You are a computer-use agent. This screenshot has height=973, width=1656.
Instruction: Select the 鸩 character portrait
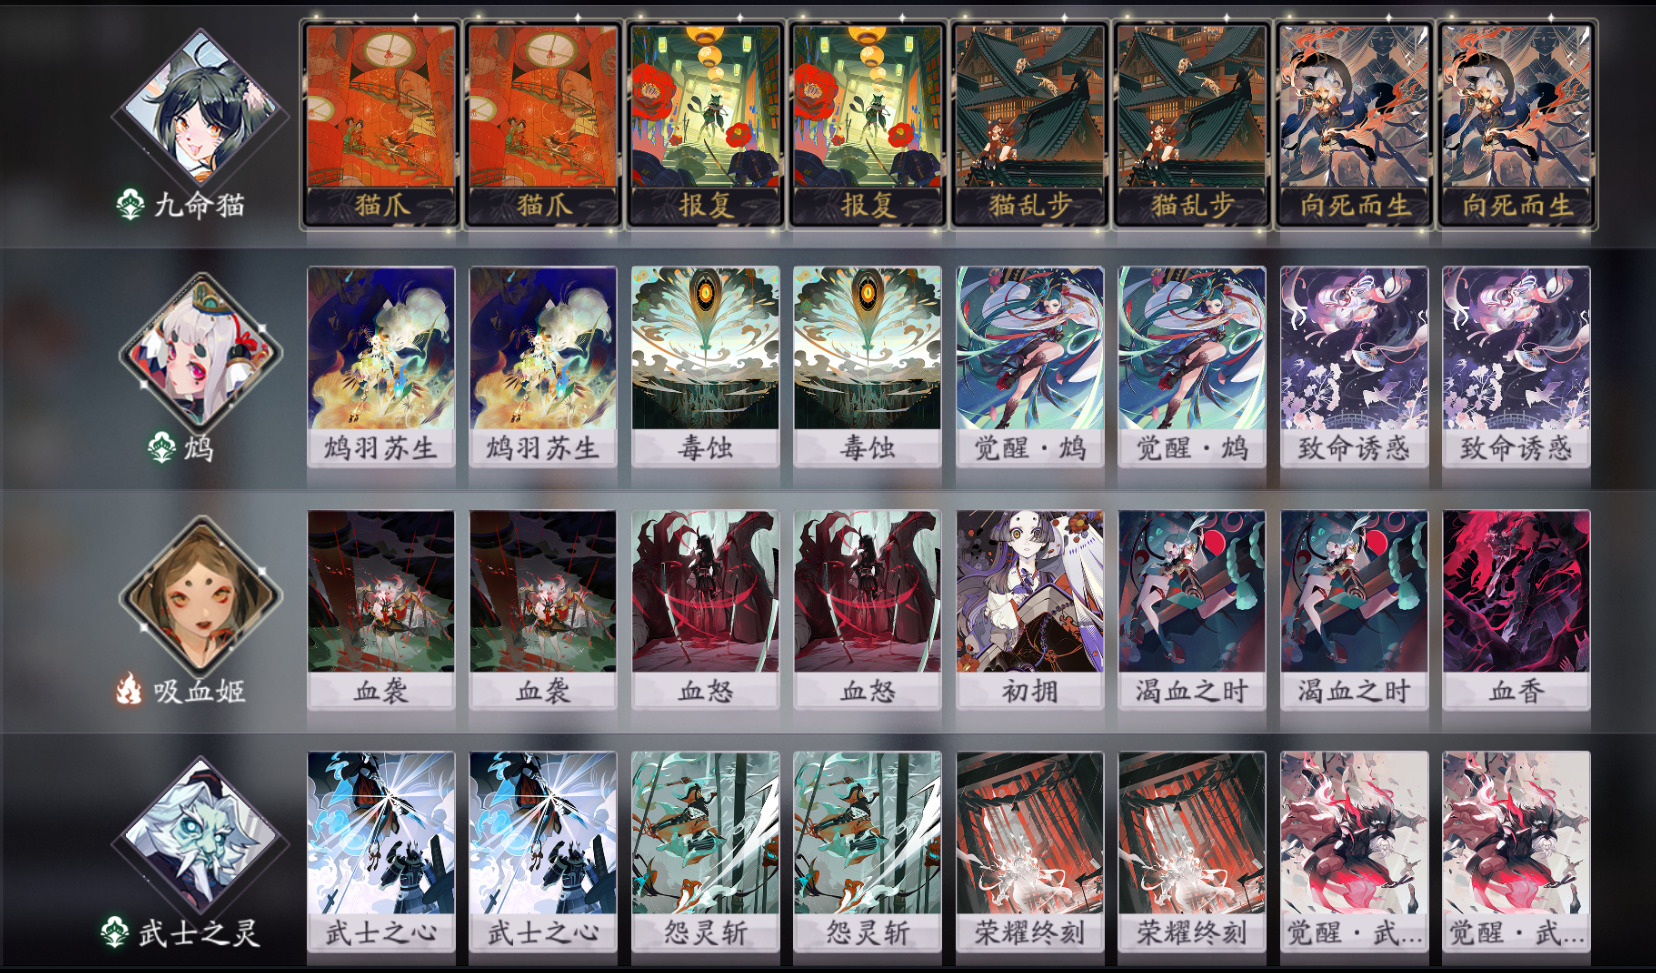[200, 351]
